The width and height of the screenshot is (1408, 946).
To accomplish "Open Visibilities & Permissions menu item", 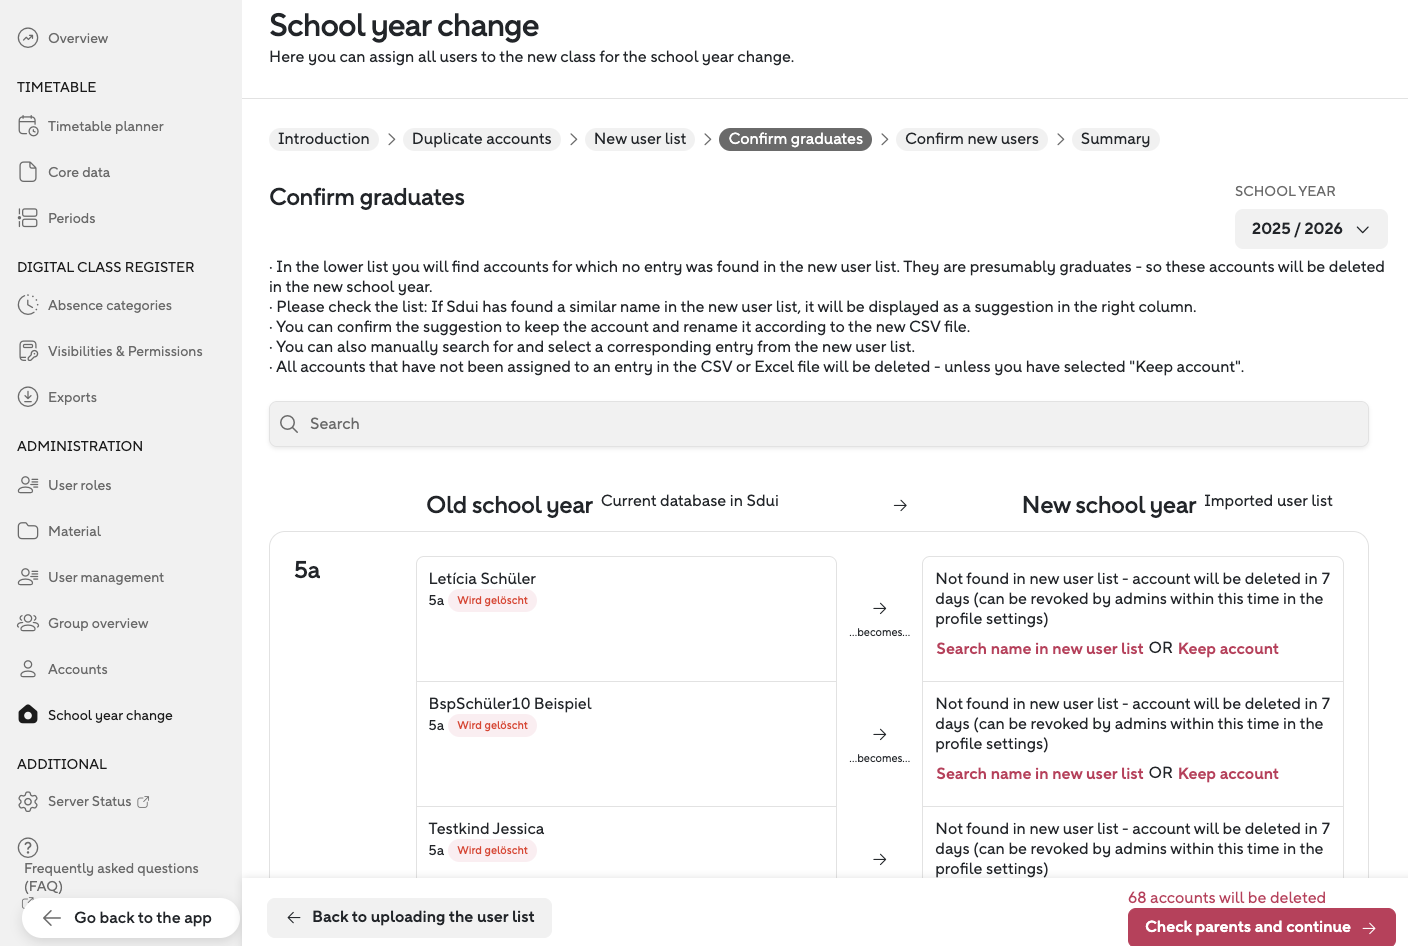I will tap(124, 351).
